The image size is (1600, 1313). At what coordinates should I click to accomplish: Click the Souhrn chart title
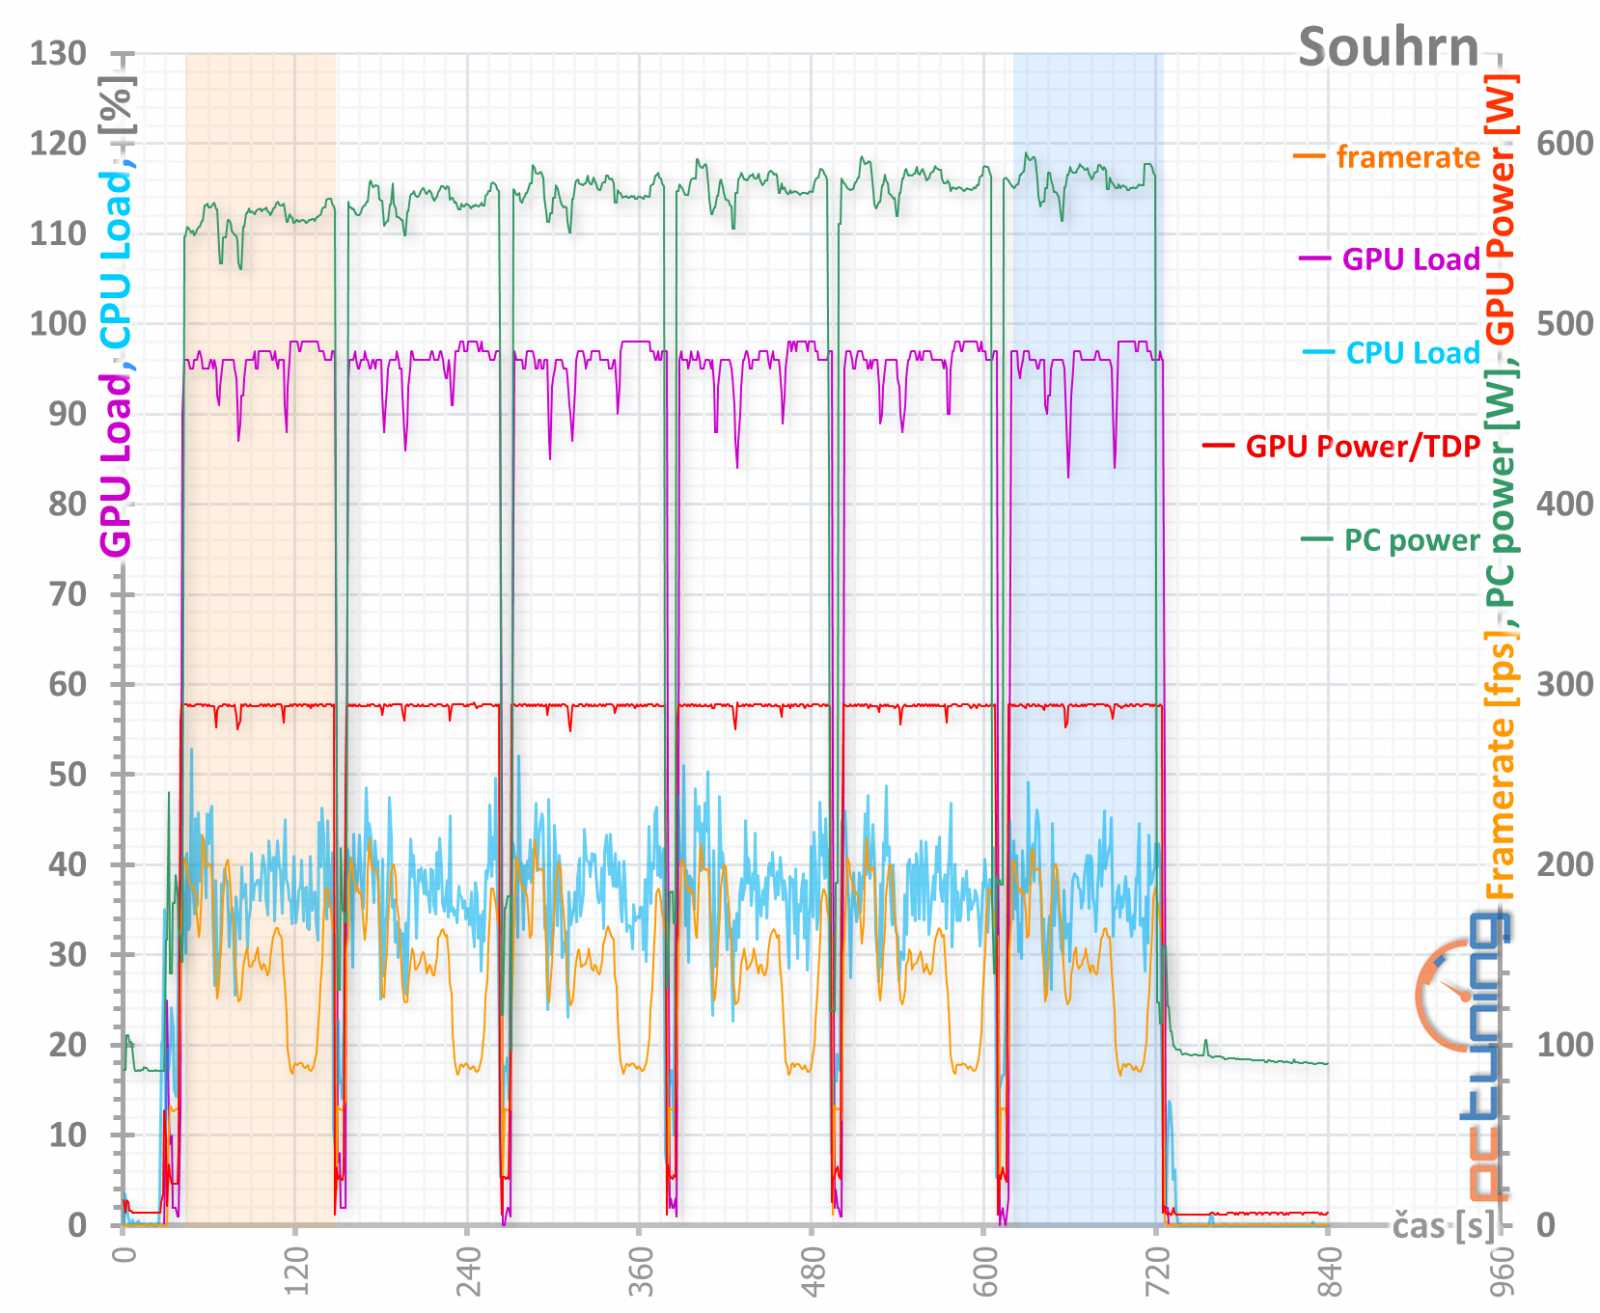point(1388,47)
